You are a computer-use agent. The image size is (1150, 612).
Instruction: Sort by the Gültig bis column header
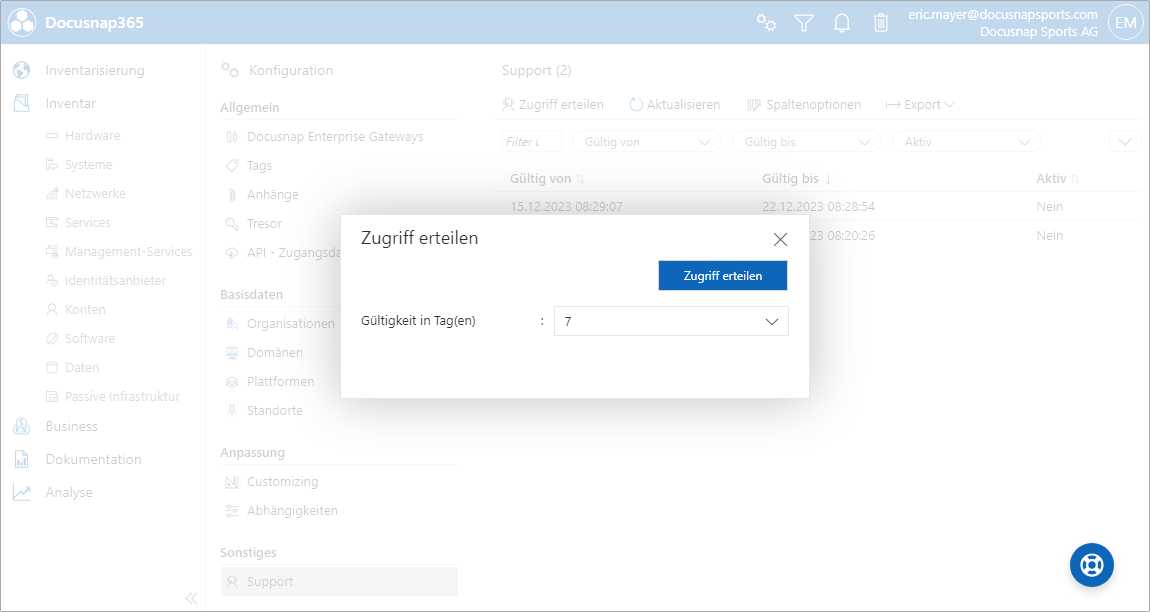[790, 179]
